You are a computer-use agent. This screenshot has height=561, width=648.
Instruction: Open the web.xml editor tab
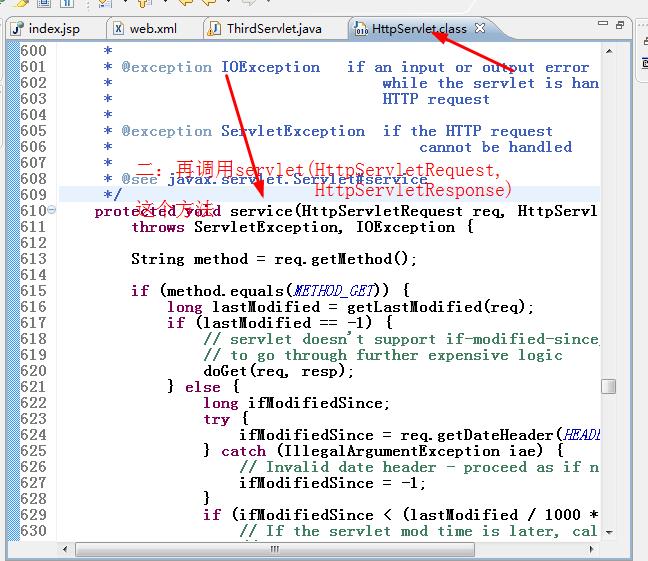(x=145, y=29)
